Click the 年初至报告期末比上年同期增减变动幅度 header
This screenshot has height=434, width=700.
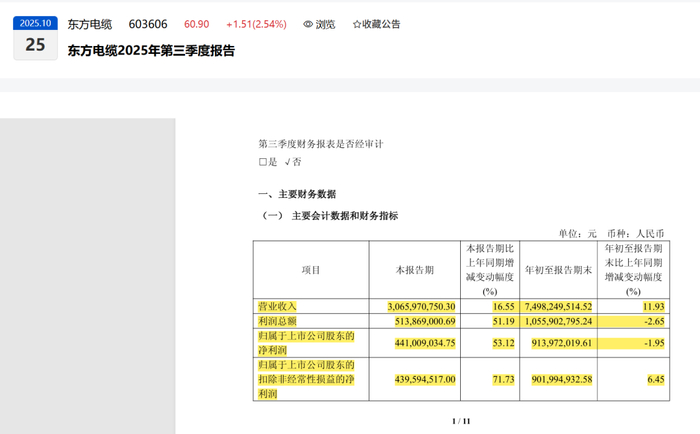(x=633, y=270)
